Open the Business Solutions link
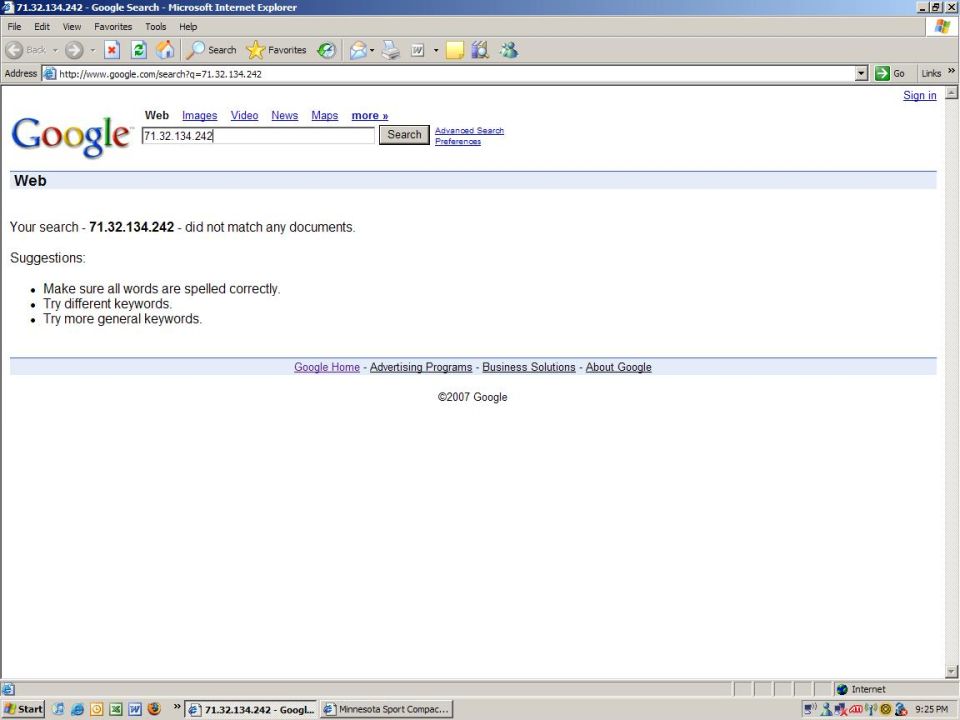The height and width of the screenshot is (720, 960). [529, 367]
